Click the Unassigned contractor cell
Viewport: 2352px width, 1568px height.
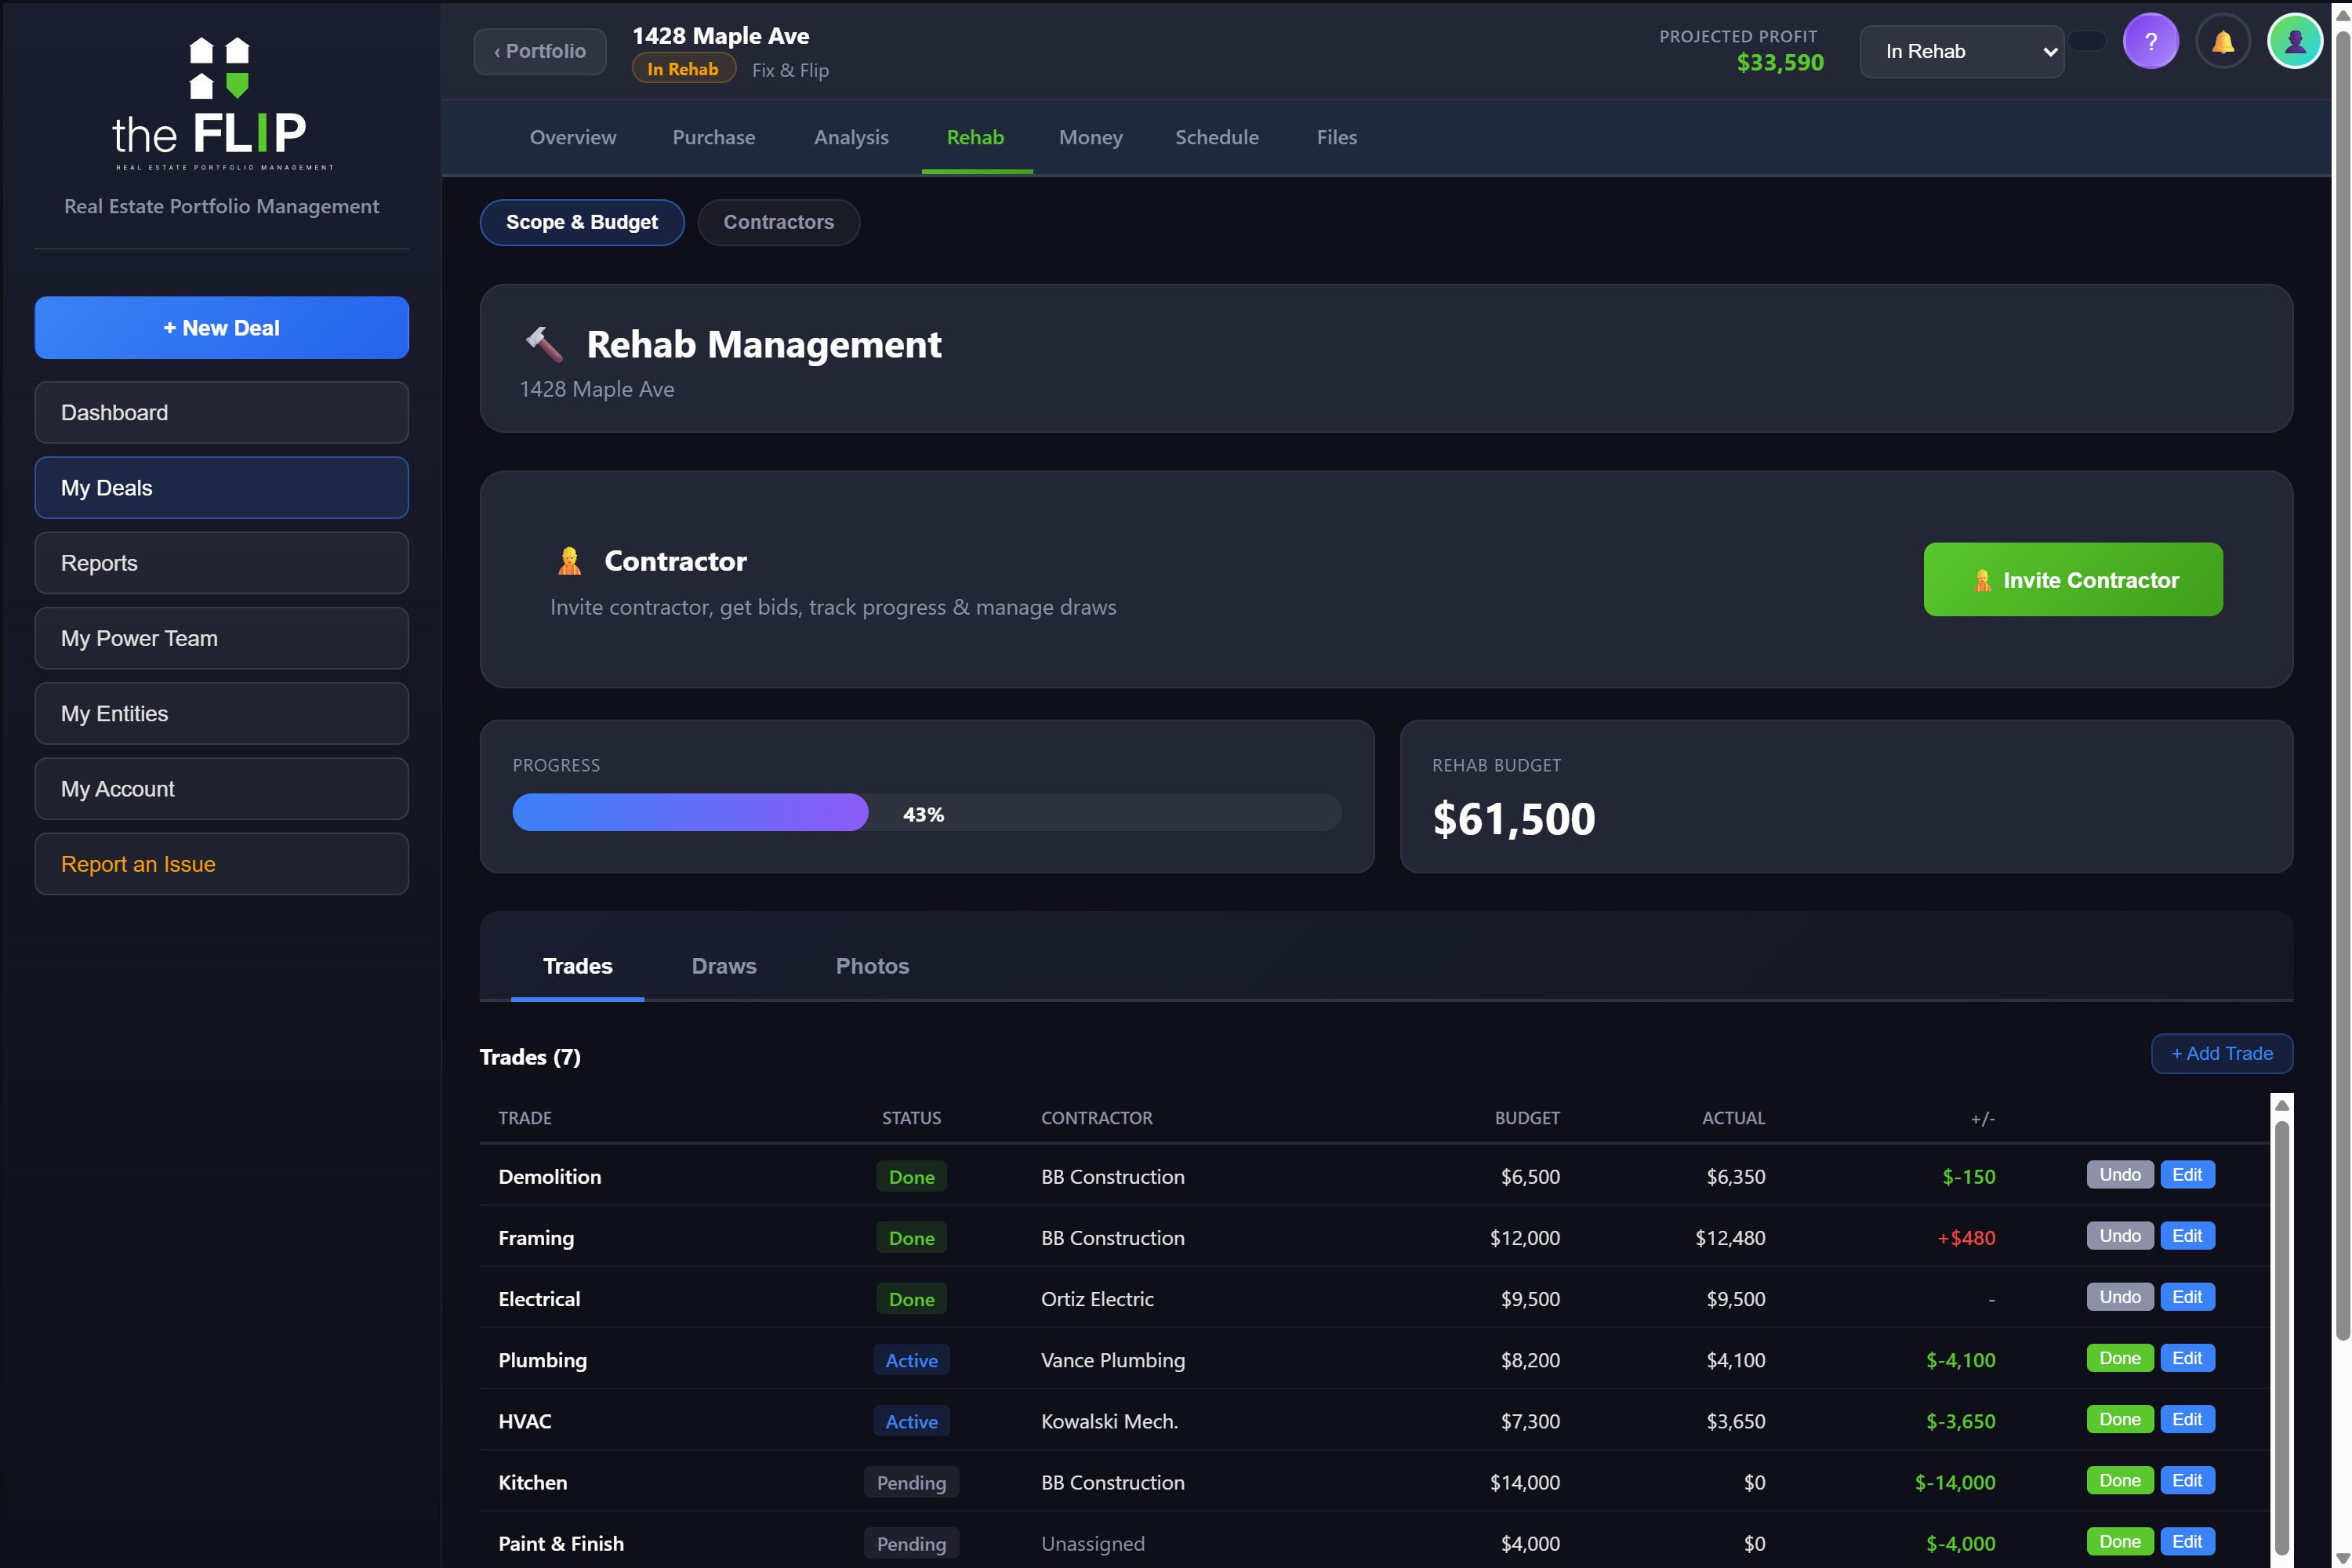tap(1092, 1543)
